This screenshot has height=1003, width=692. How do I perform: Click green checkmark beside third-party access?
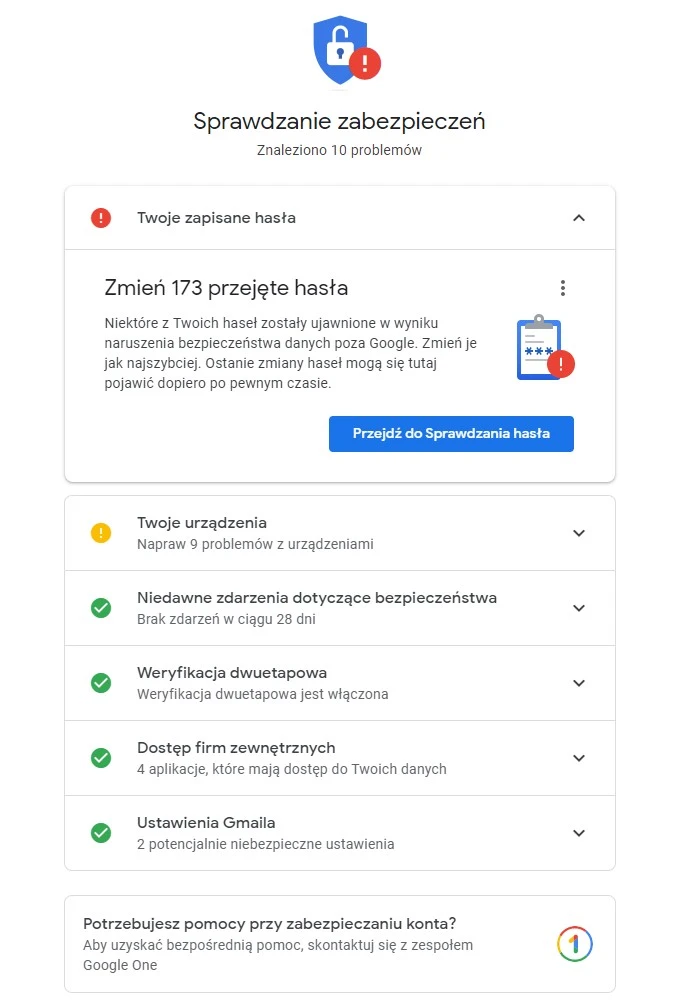pos(101,758)
